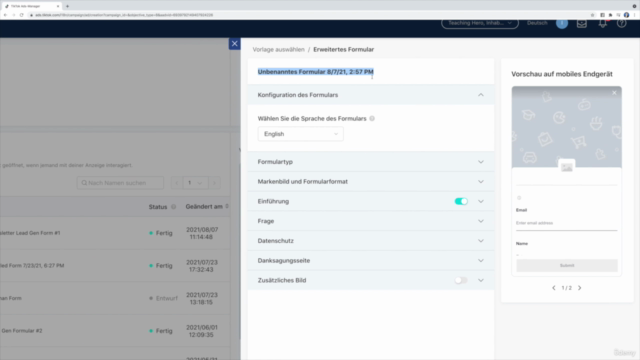This screenshot has height=360, width=640.
Task: Open the inbox messages icon in header
Action: tap(582, 23)
